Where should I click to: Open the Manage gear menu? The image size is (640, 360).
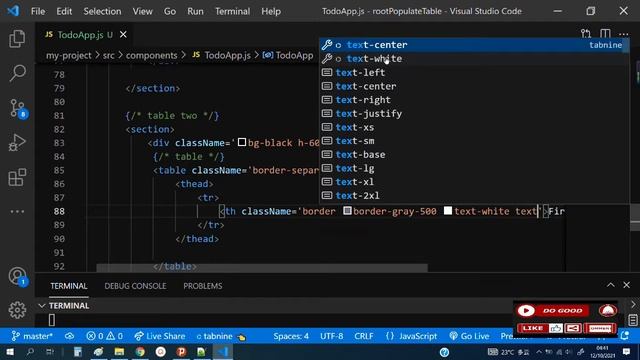pyautogui.click(x=17, y=310)
